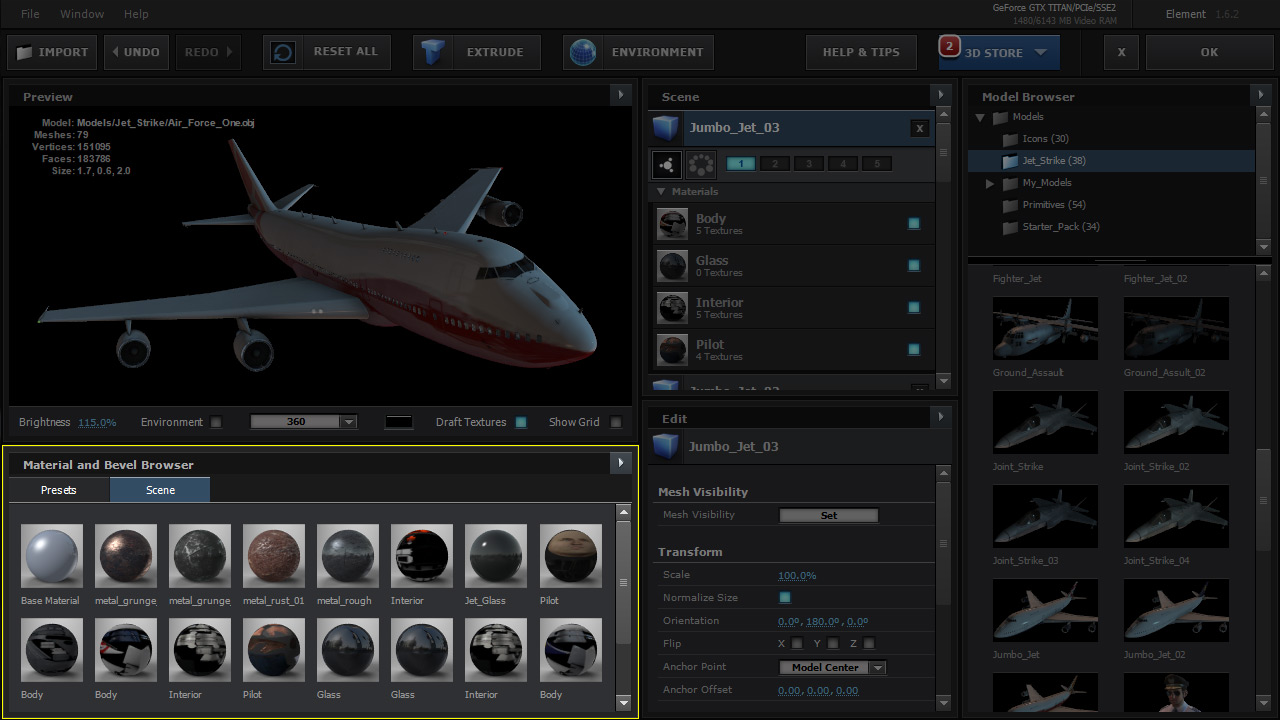The image size is (1280, 720).
Task: Select the Jet_Glass material sphere
Action: click(x=495, y=555)
